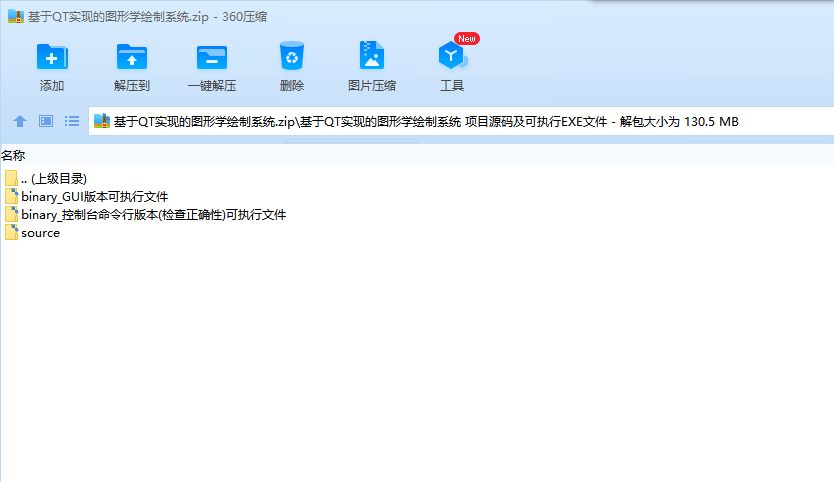Go up one level with arrow icon
Screen dimensions: 834x482
[x=20, y=121]
